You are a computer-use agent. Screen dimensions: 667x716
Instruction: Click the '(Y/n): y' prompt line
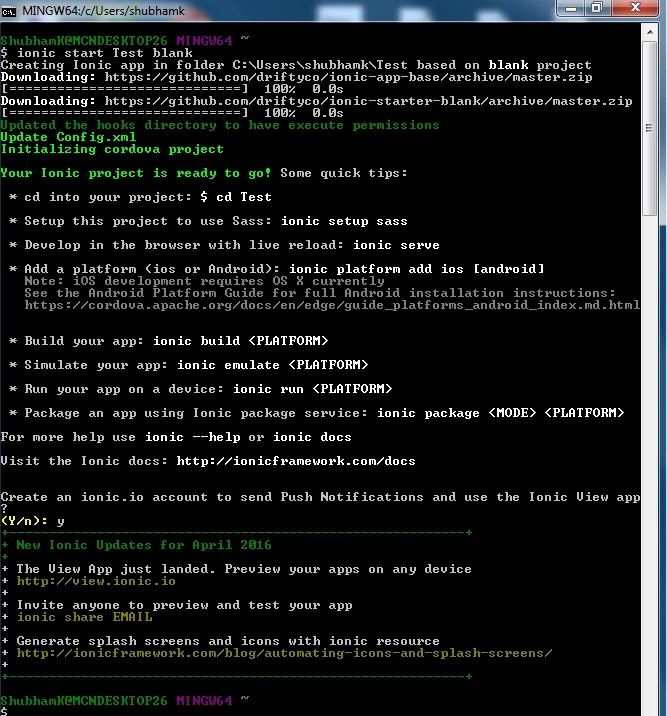(x=33, y=521)
